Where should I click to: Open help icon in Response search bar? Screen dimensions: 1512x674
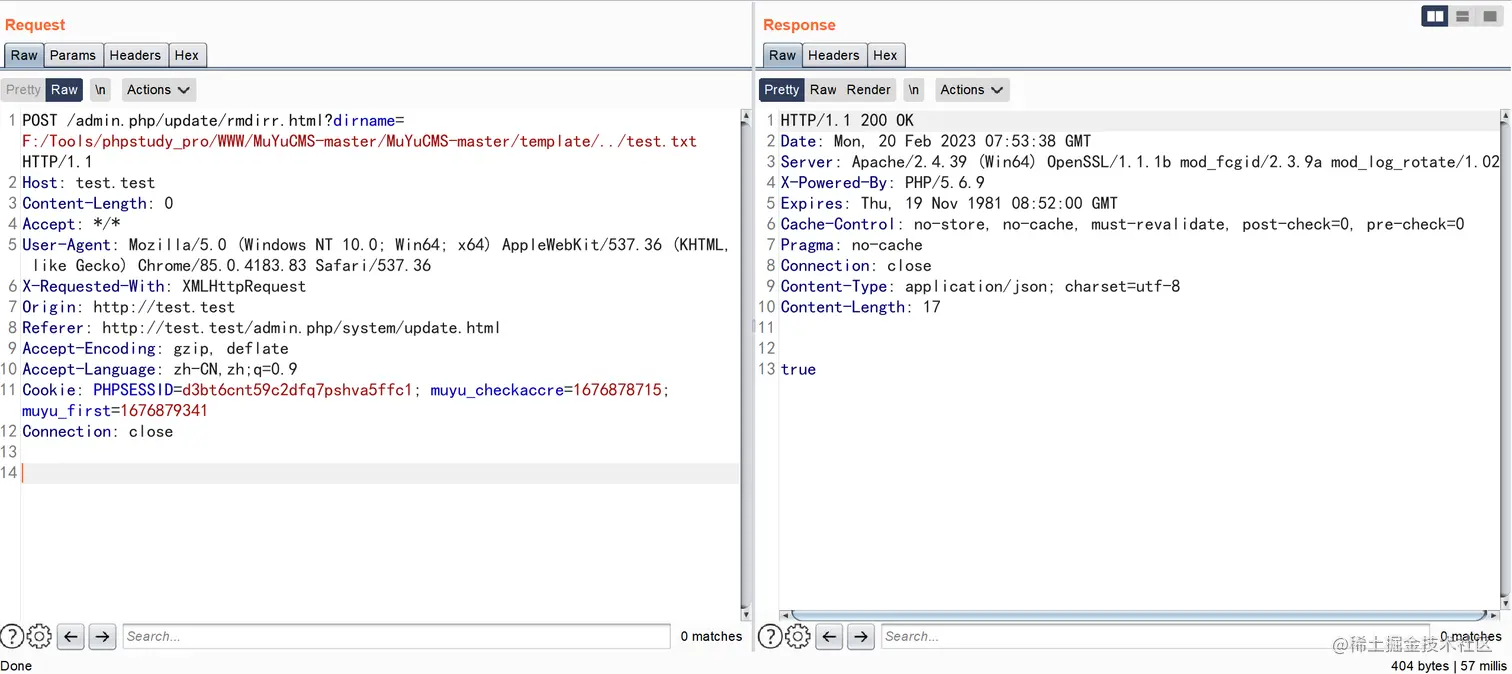(x=770, y=636)
